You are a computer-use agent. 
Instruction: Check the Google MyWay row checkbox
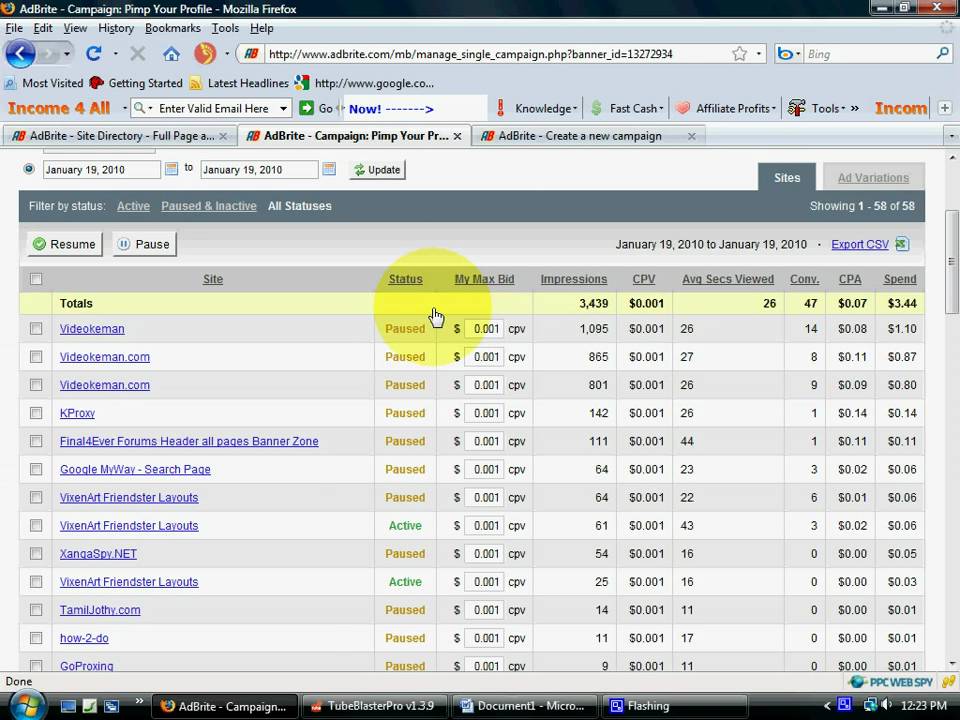point(36,470)
